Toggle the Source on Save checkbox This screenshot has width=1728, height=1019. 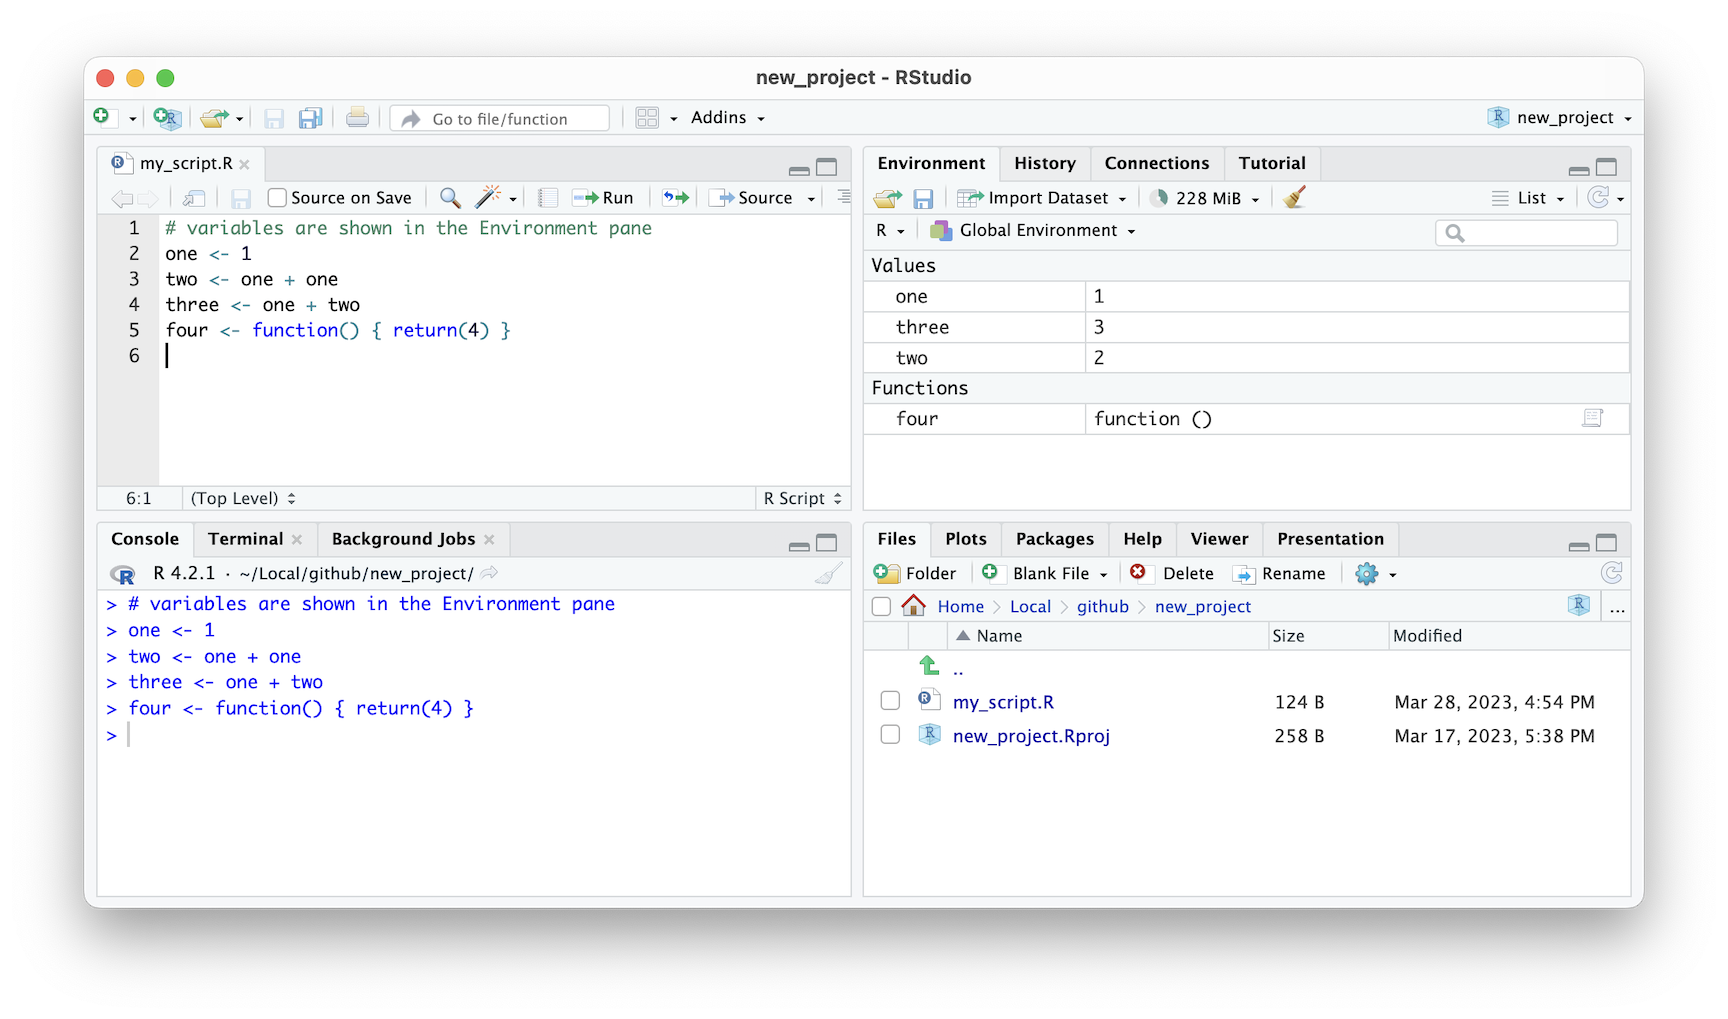click(277, 198)
